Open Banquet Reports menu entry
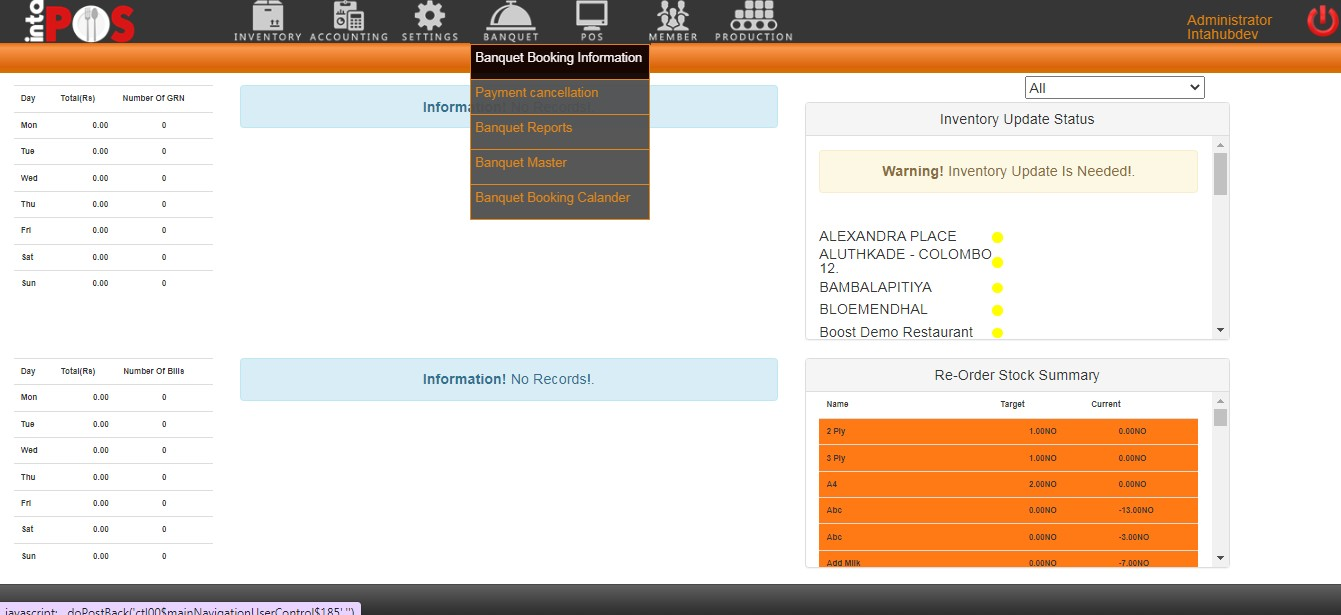The height and width of the screenshot is (615, 1341). [524, 128]
